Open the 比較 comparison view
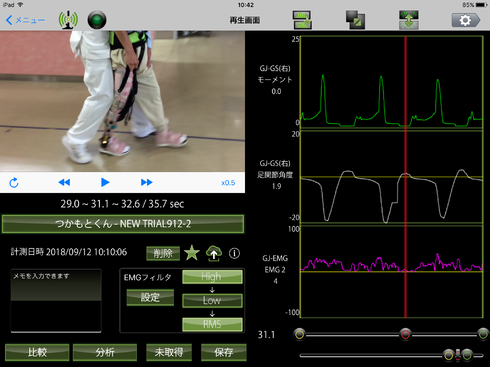This screenshot has width=490, height=367. [37, 352]
